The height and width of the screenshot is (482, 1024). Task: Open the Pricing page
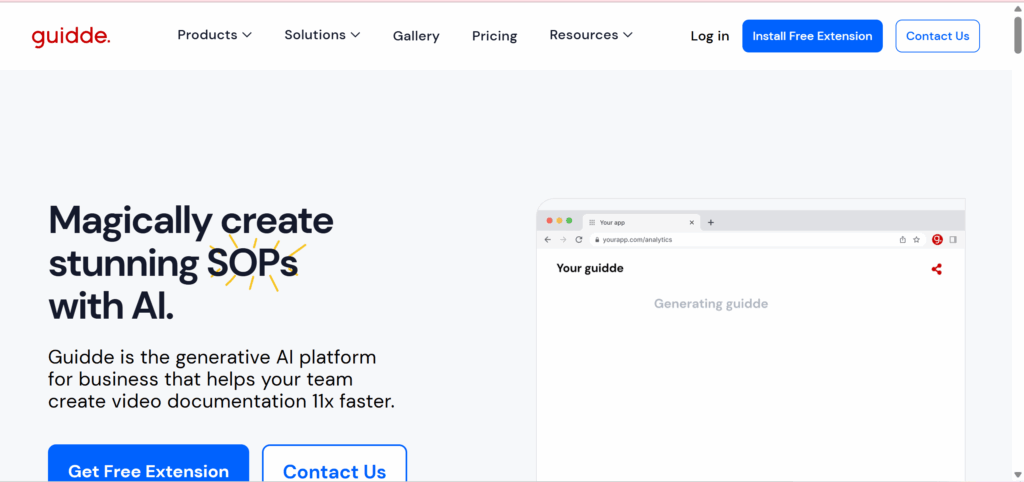pos(494,36)
